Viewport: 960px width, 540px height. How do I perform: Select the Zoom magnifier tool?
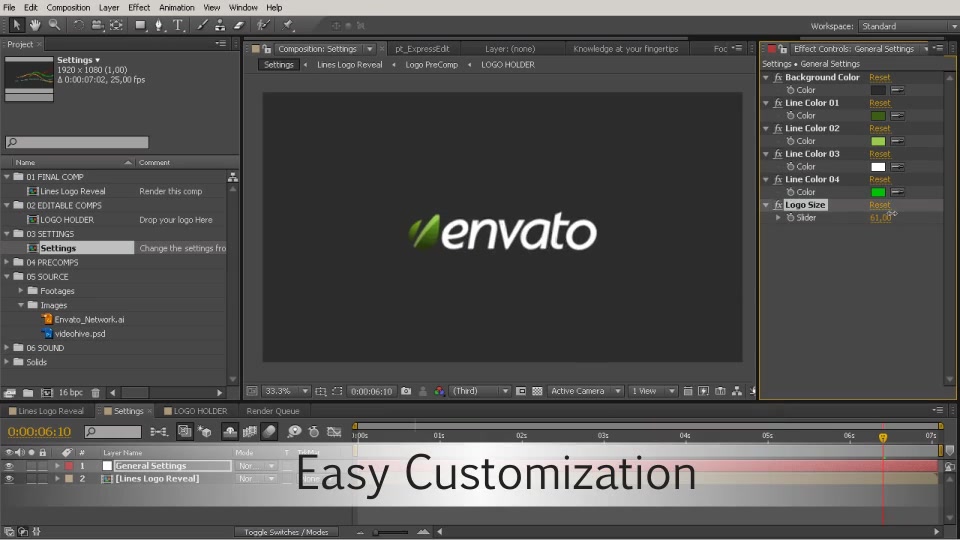coord(54,25)
